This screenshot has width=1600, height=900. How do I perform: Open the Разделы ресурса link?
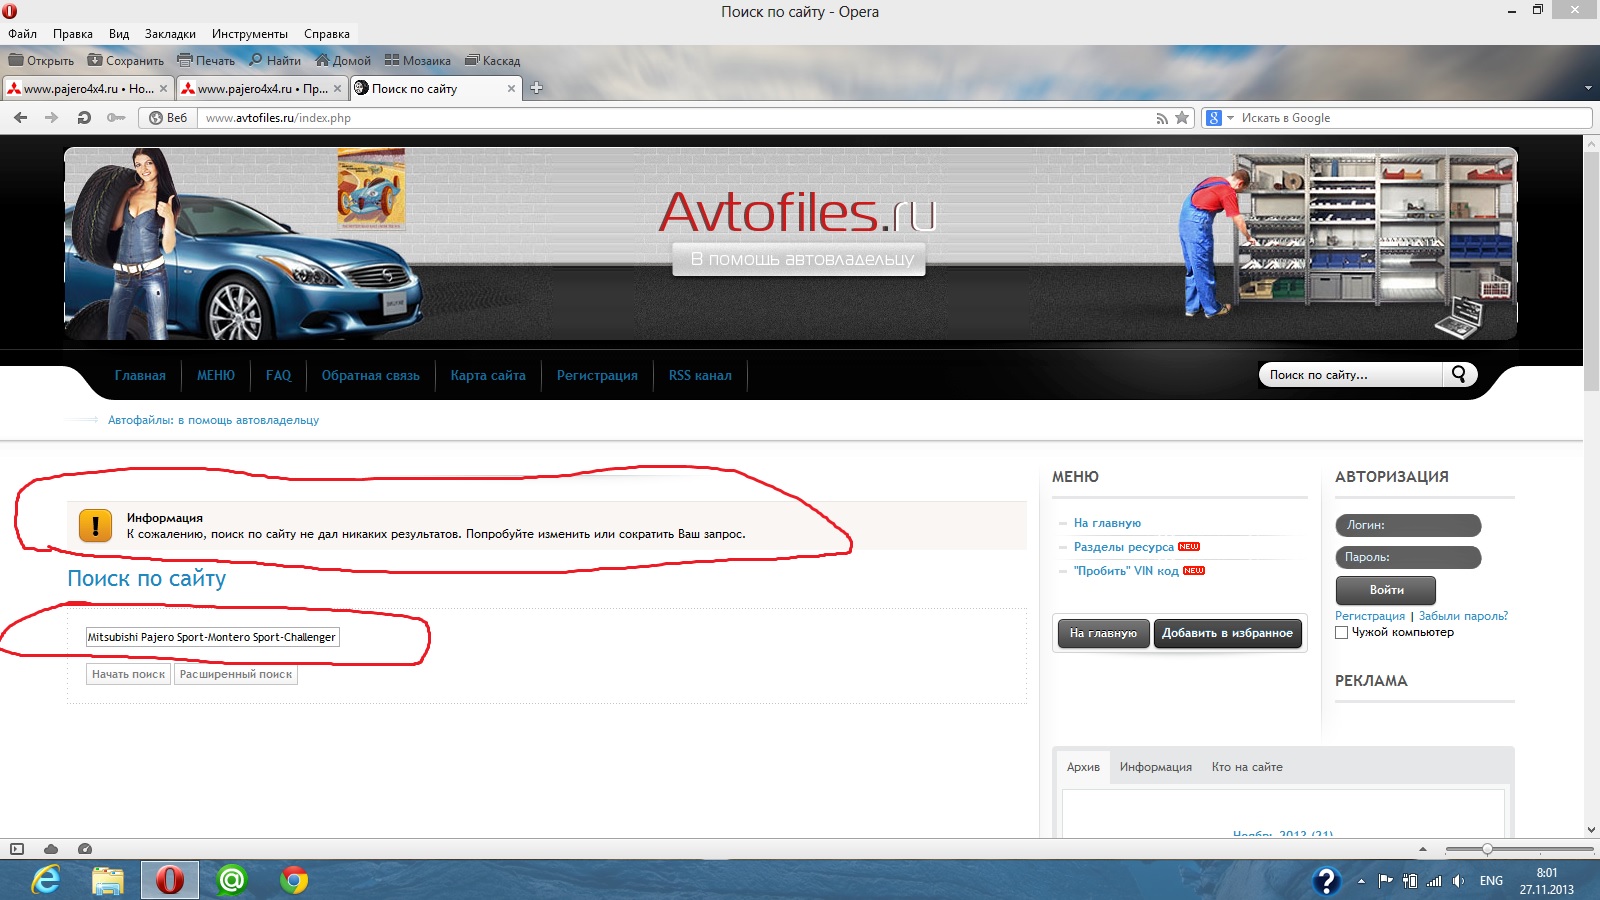1123,547
